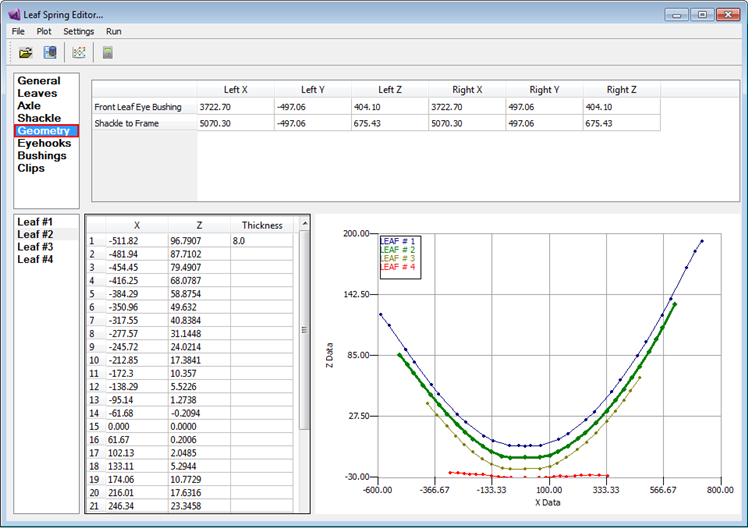Open the File menu
Image resolution: width=750 pixels, height=528 pixels.
tap(18, 32)
